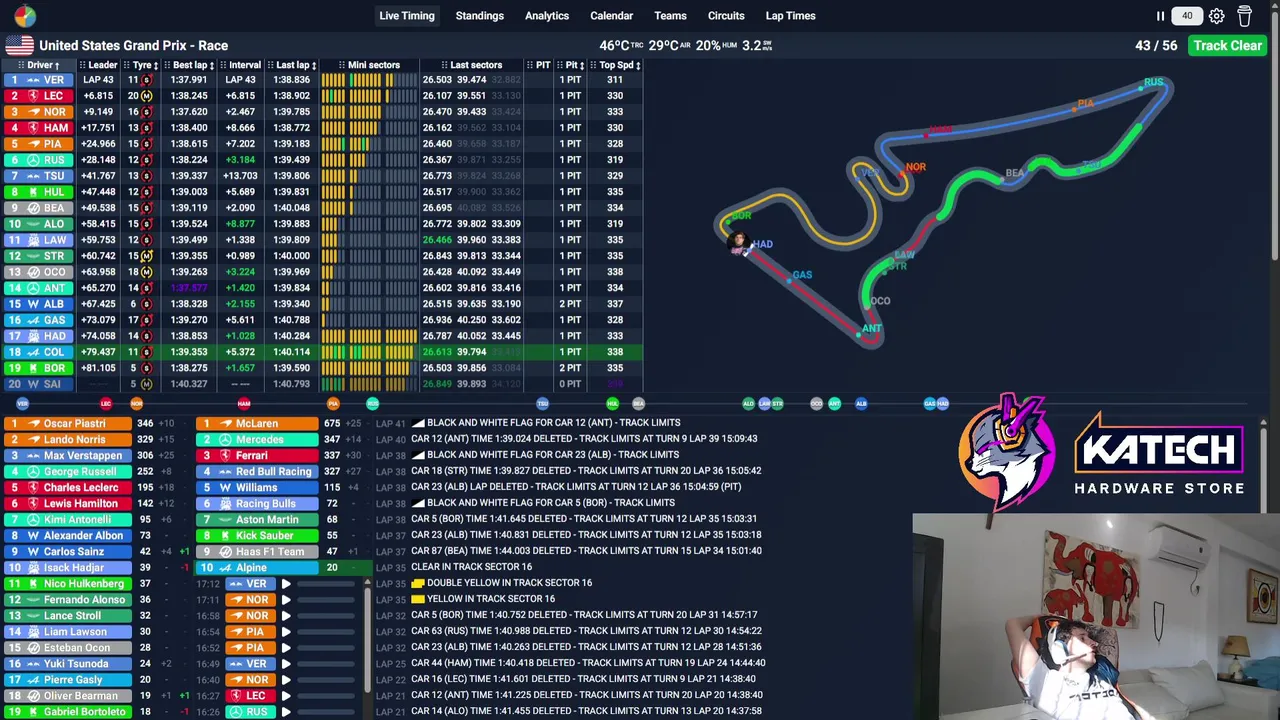Click the NOR marker on track map
Image resolution: width=1280 pixels, height=720 pixels.
click(x=915, y=168)
